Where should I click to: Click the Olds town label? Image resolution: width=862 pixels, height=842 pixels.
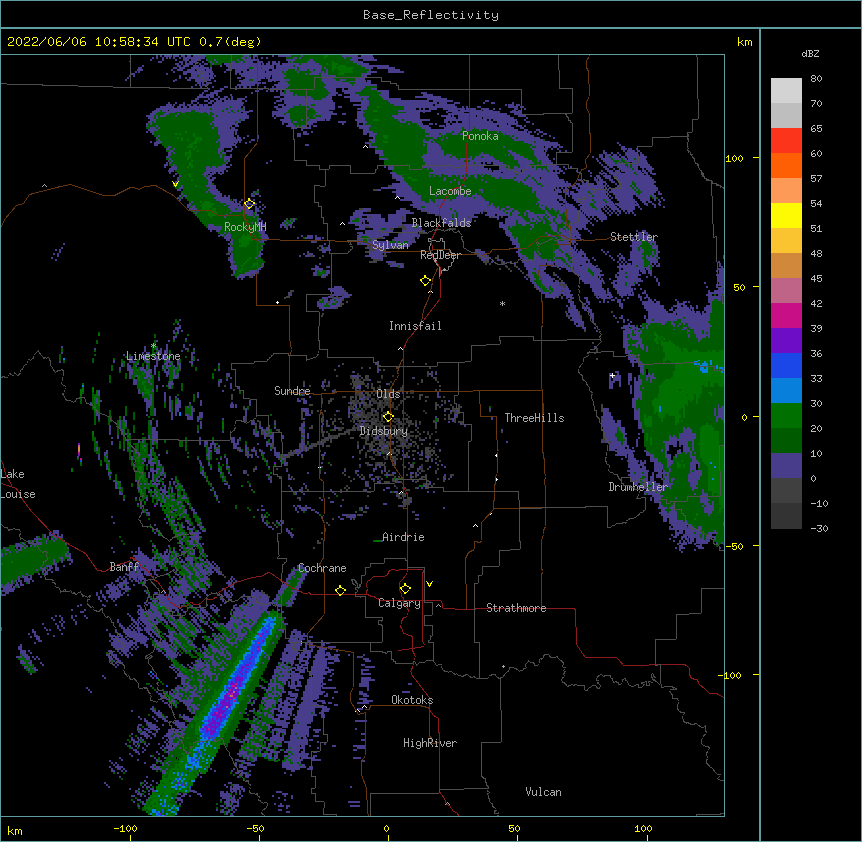[x=388, y=394]
